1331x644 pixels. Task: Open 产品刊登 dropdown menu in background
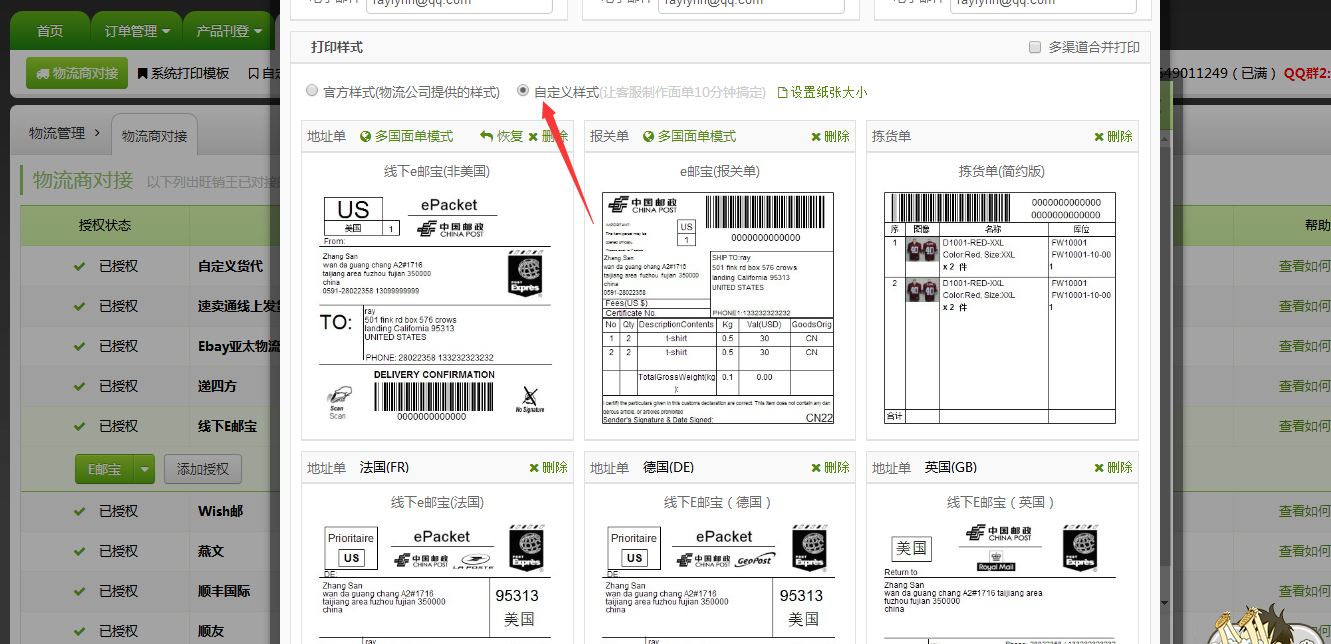[x=228, y=31]
